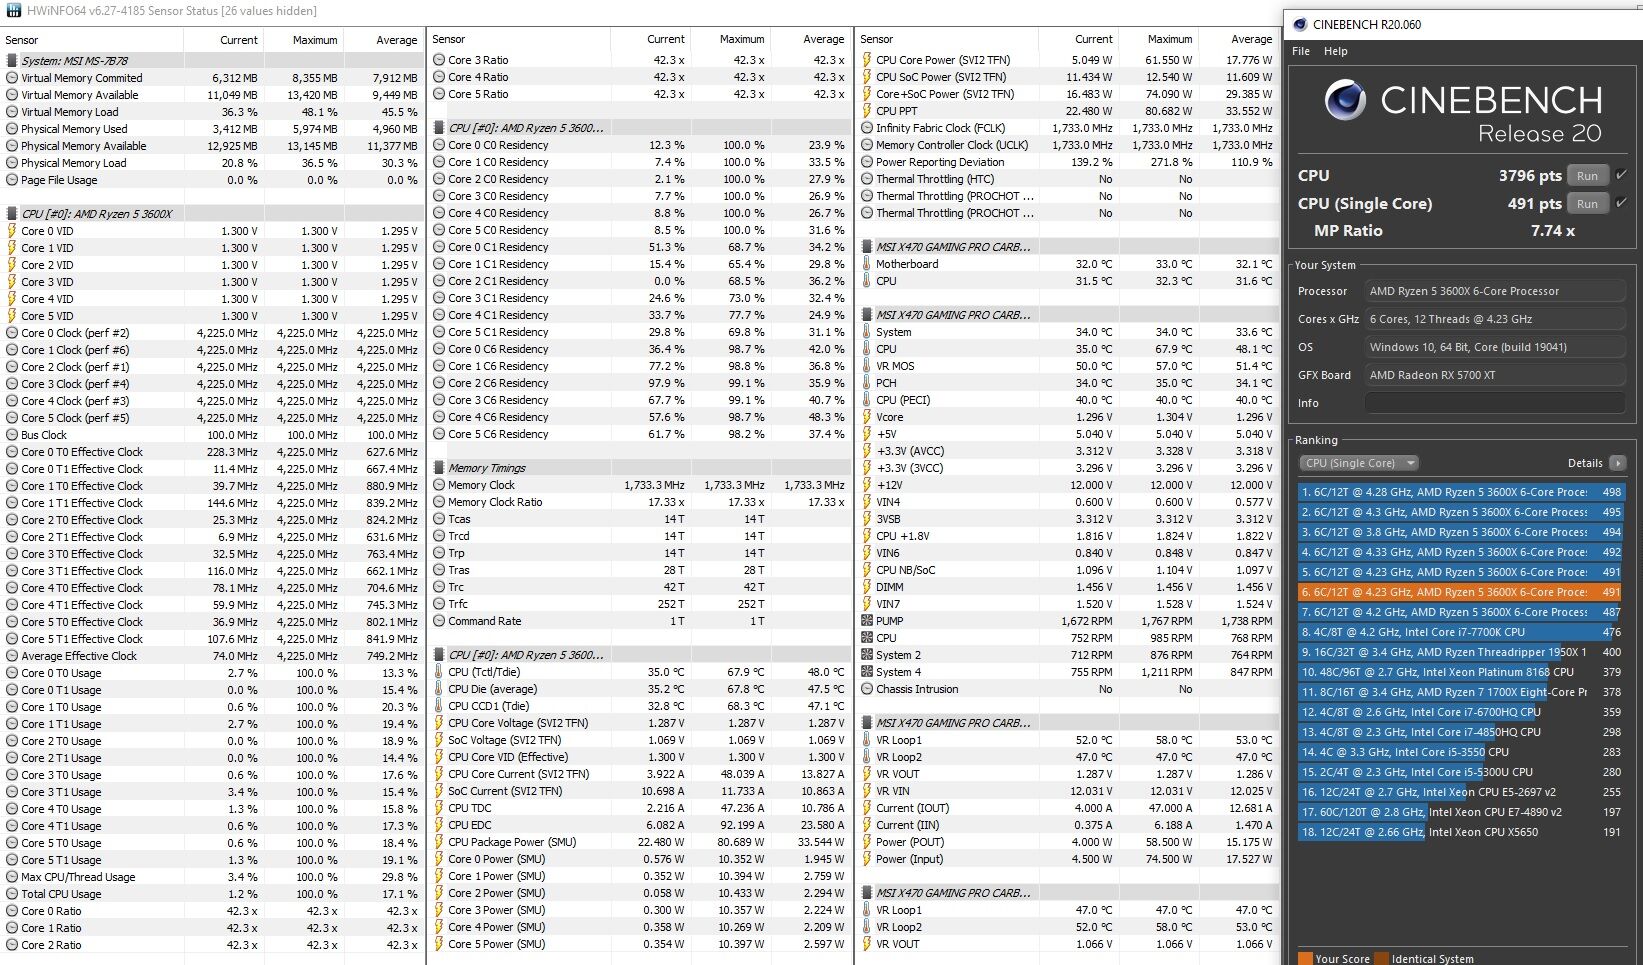Click the bolt icon beside CPU TDC
This screenshot has height=965, width=1643.
[x=439, y=808]
